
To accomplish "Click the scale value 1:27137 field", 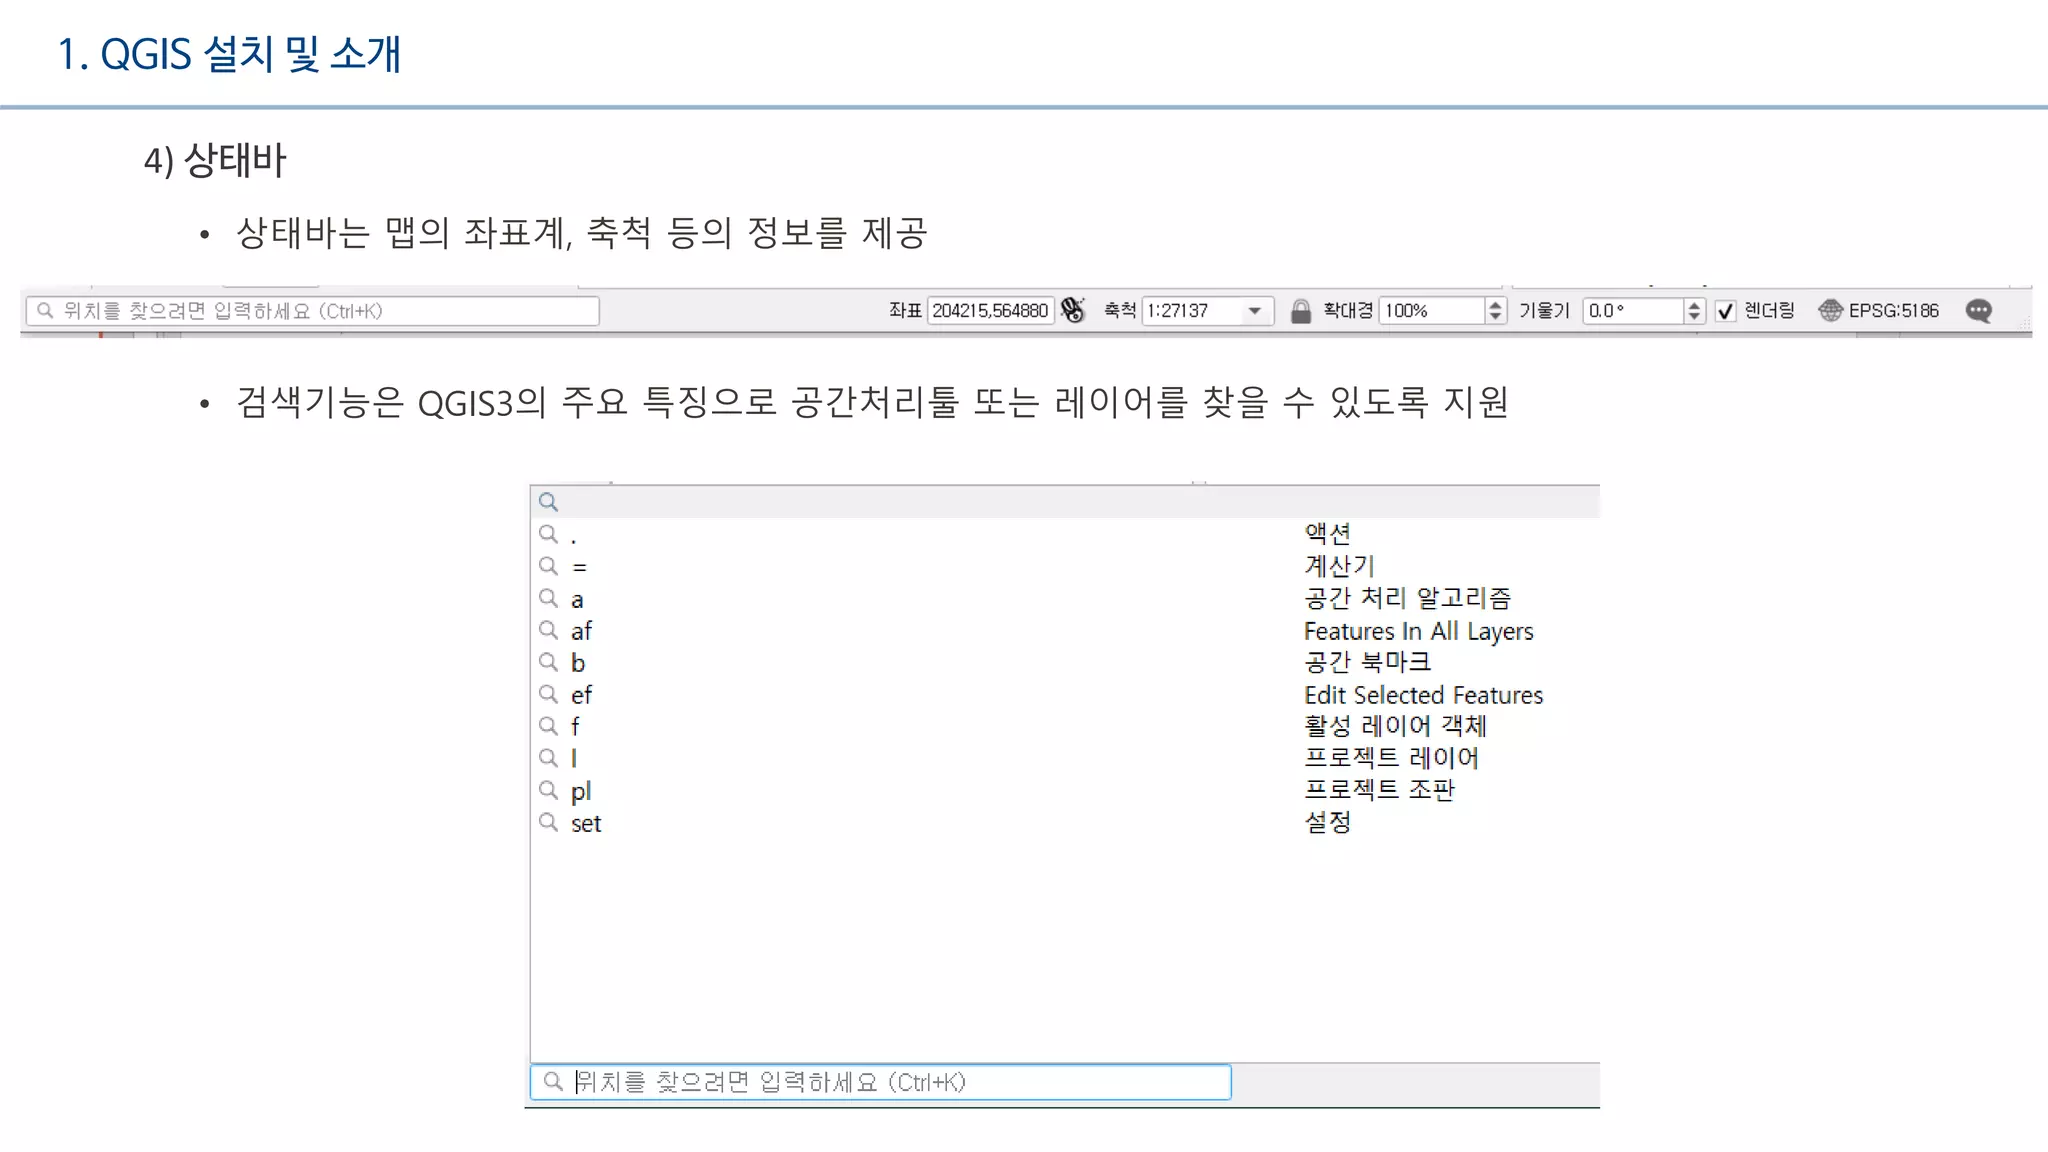I will click(1193, 311).
